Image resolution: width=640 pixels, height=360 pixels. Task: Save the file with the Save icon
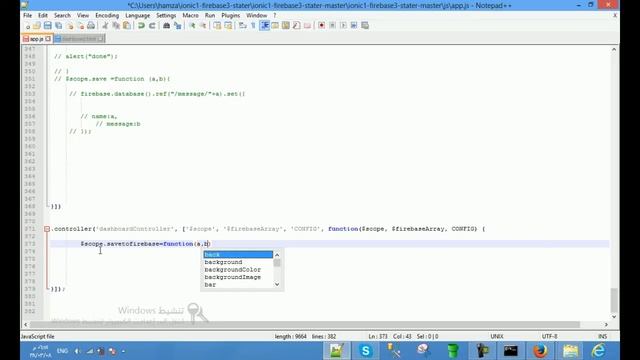coord(48,26)
